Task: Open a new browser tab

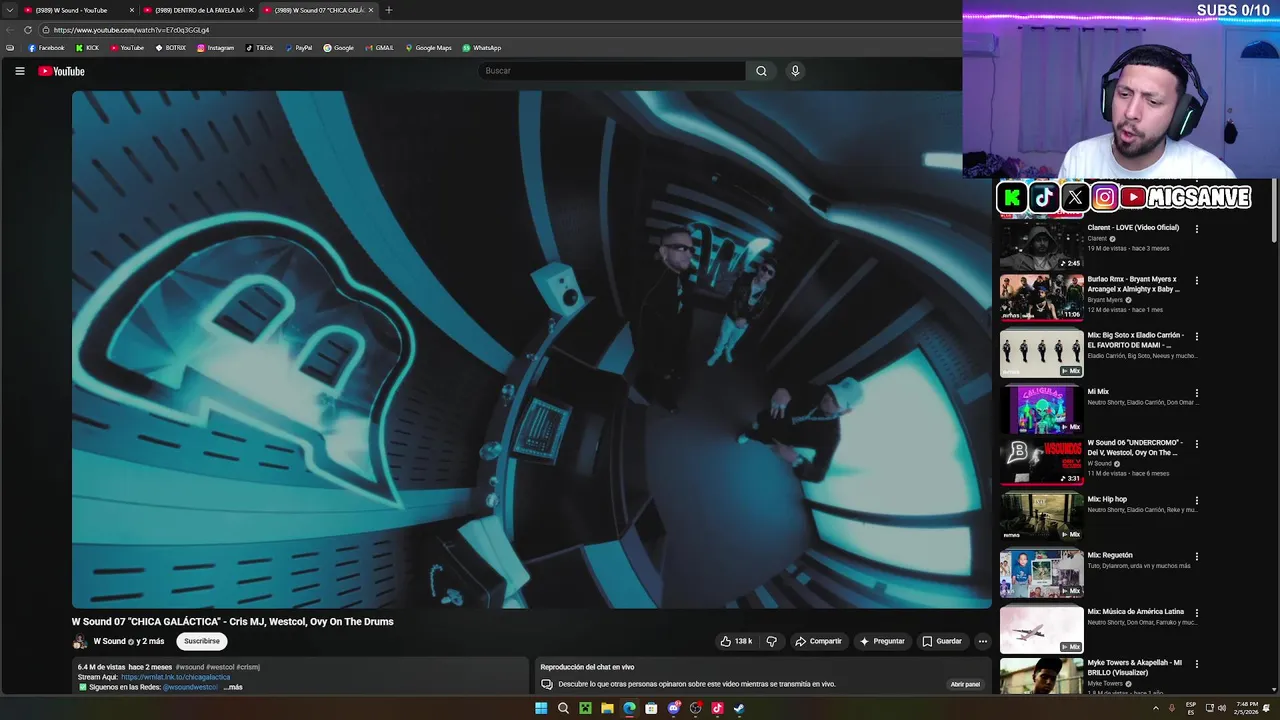Action: 389,10
